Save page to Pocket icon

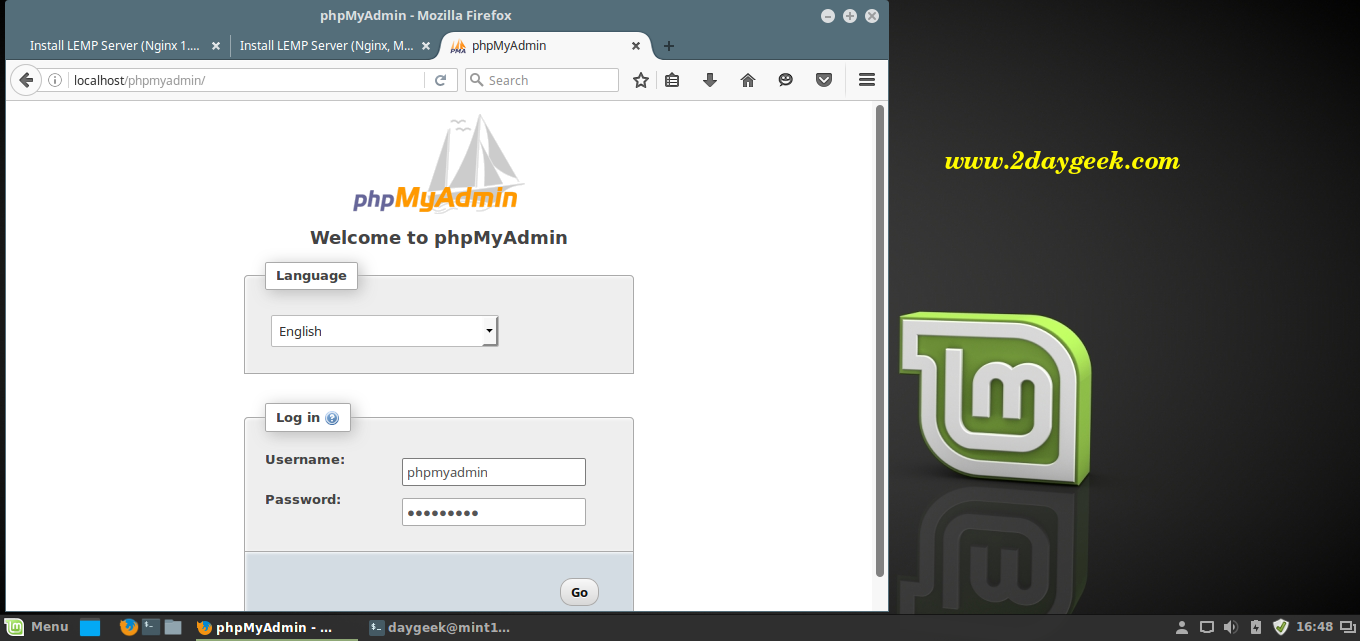824,80
